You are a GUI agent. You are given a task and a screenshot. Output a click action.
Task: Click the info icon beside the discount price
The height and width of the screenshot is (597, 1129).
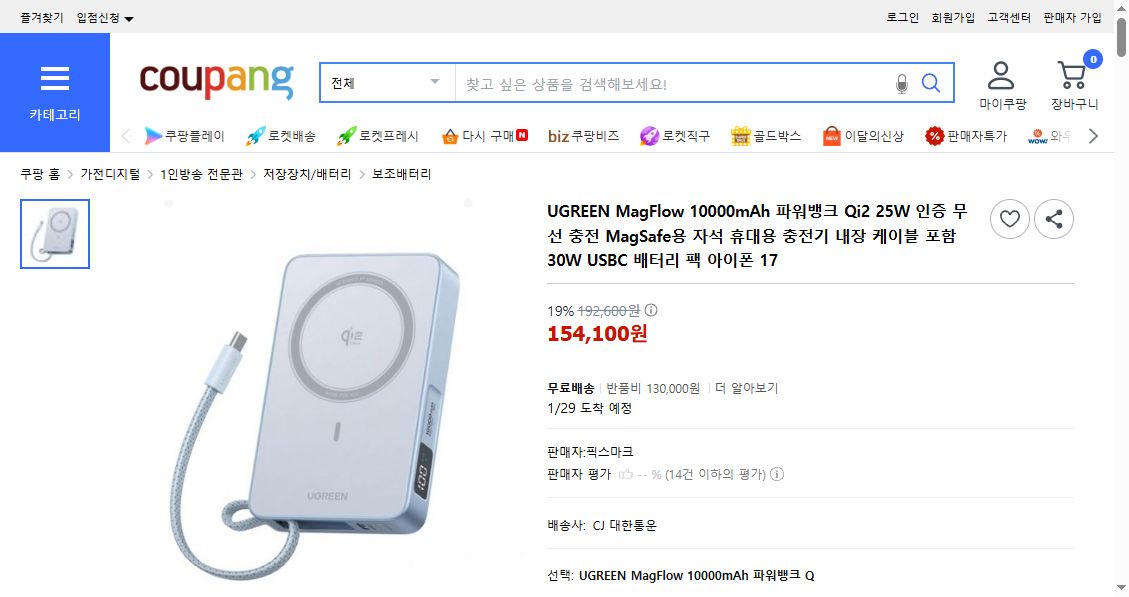coord(651,312)
